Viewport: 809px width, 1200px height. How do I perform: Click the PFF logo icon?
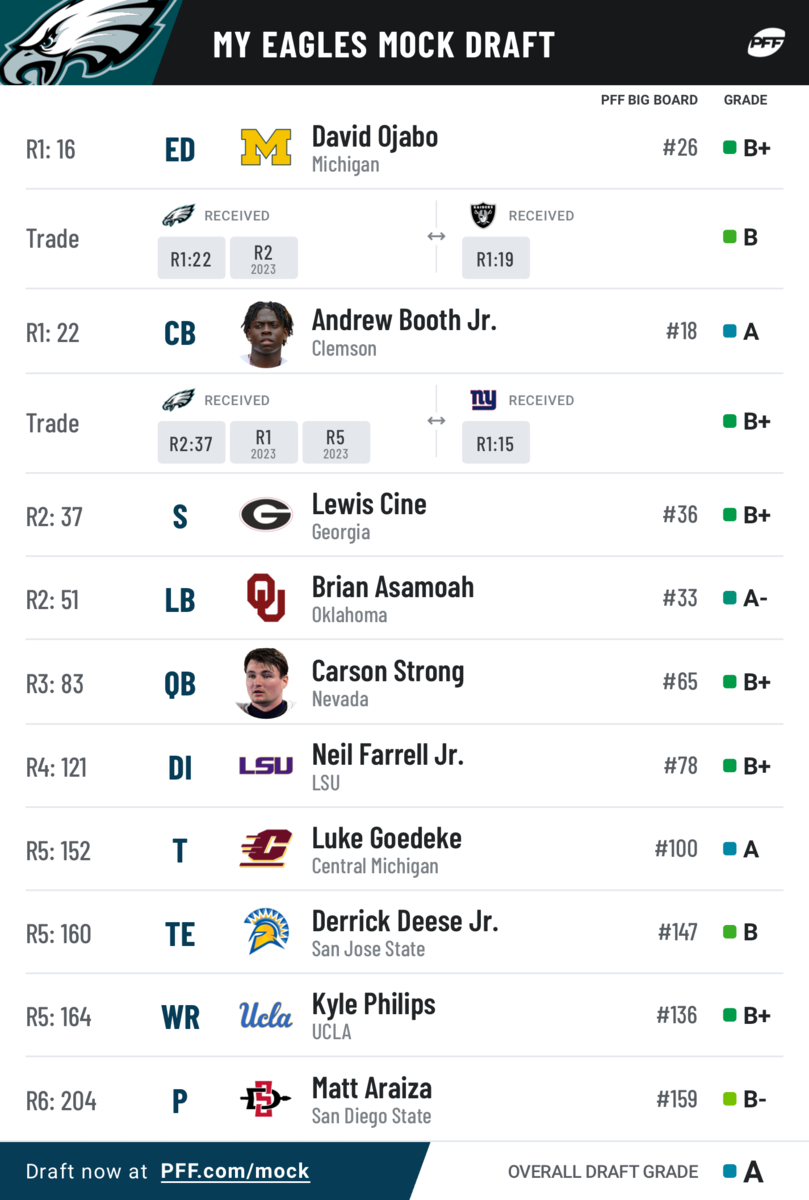(x=766, y=43)
